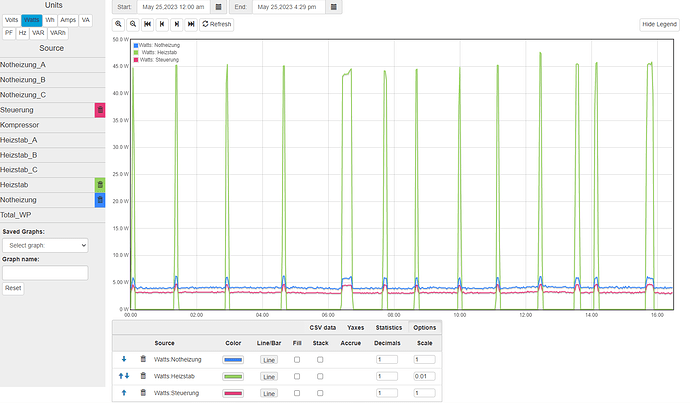Toggle Line/Bar for Watts Notheizung

click(x=269, y=360)
